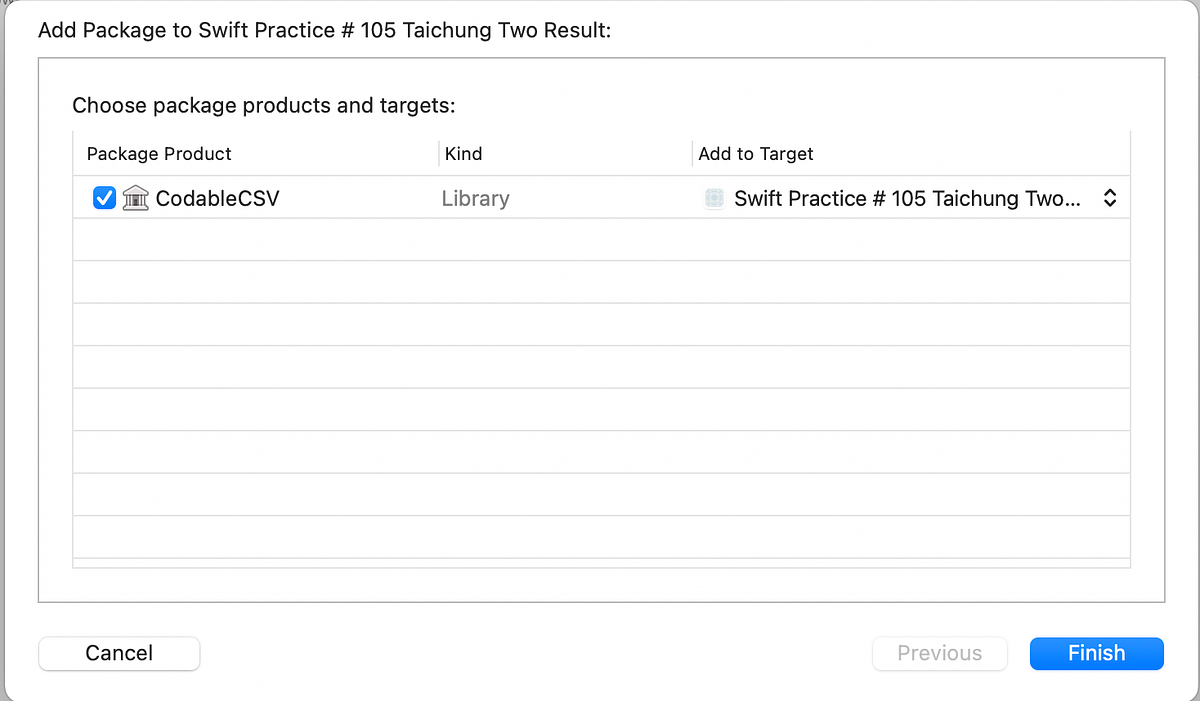Cancel adding the package
The image size is (1200, 701).
pyautogui.click(x=118, y=653)
